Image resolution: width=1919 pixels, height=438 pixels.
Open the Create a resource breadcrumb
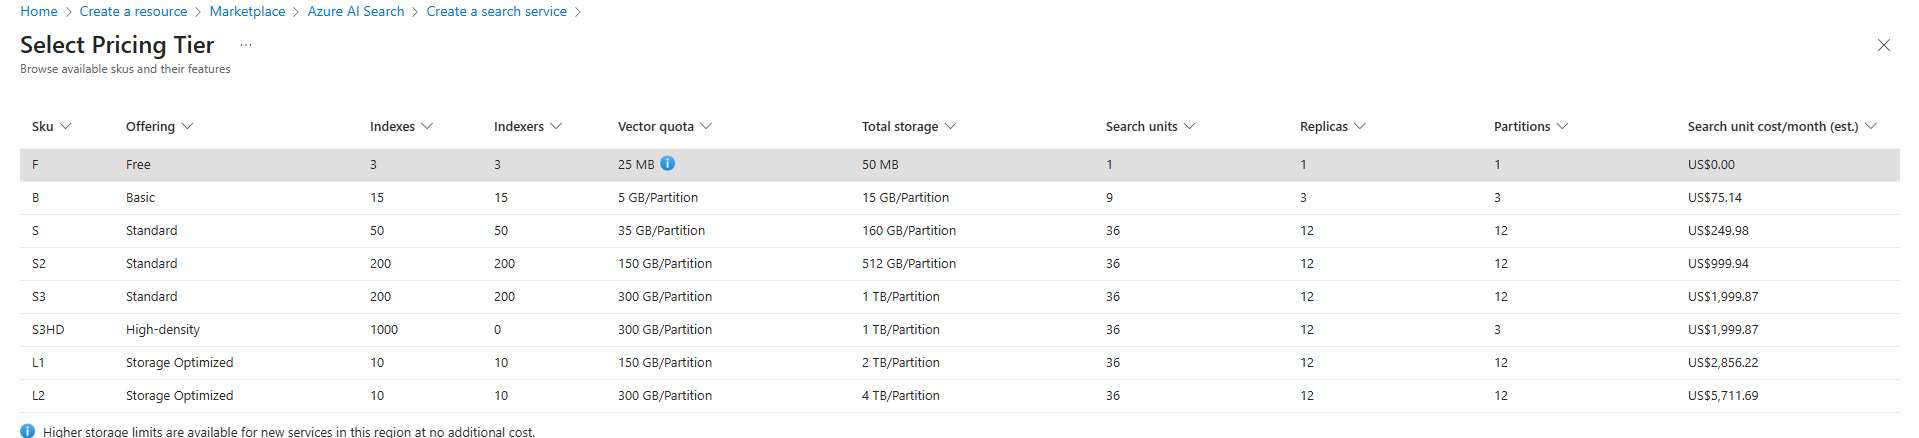(133, 11)
